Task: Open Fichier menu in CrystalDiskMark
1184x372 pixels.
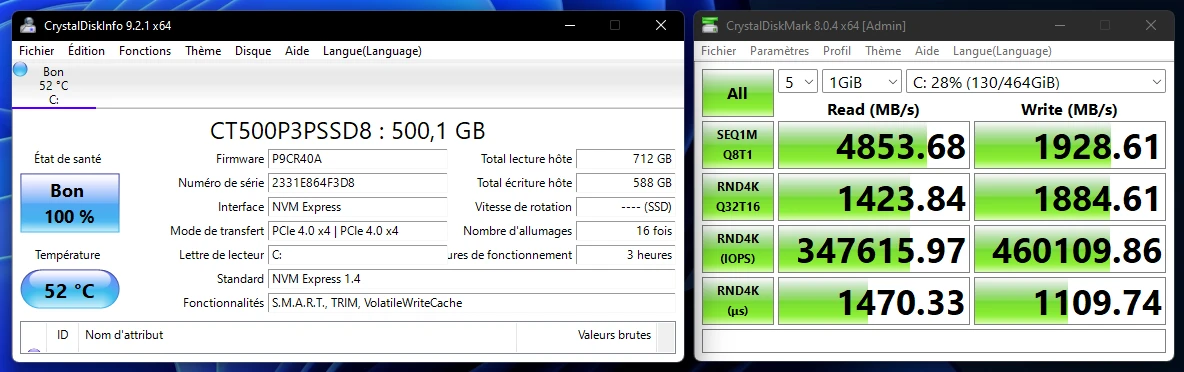Action: point(719,51)
